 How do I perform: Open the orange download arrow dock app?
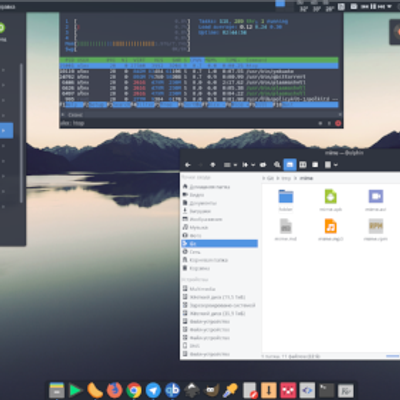(269, 390)
